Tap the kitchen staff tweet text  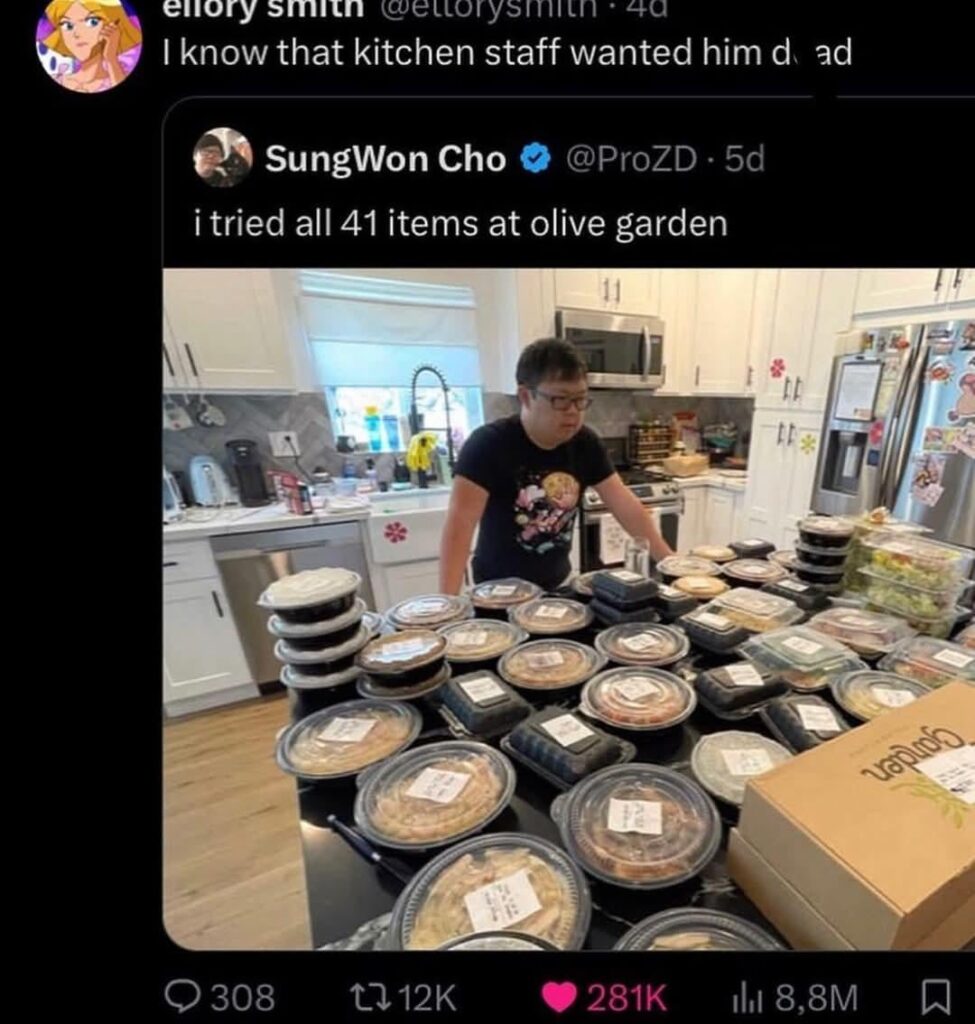click(x=507, y=53)
